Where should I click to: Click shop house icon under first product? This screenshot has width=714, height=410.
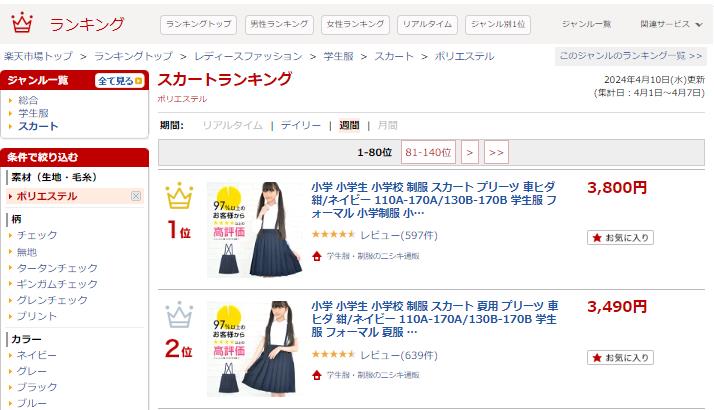point(317,256)
